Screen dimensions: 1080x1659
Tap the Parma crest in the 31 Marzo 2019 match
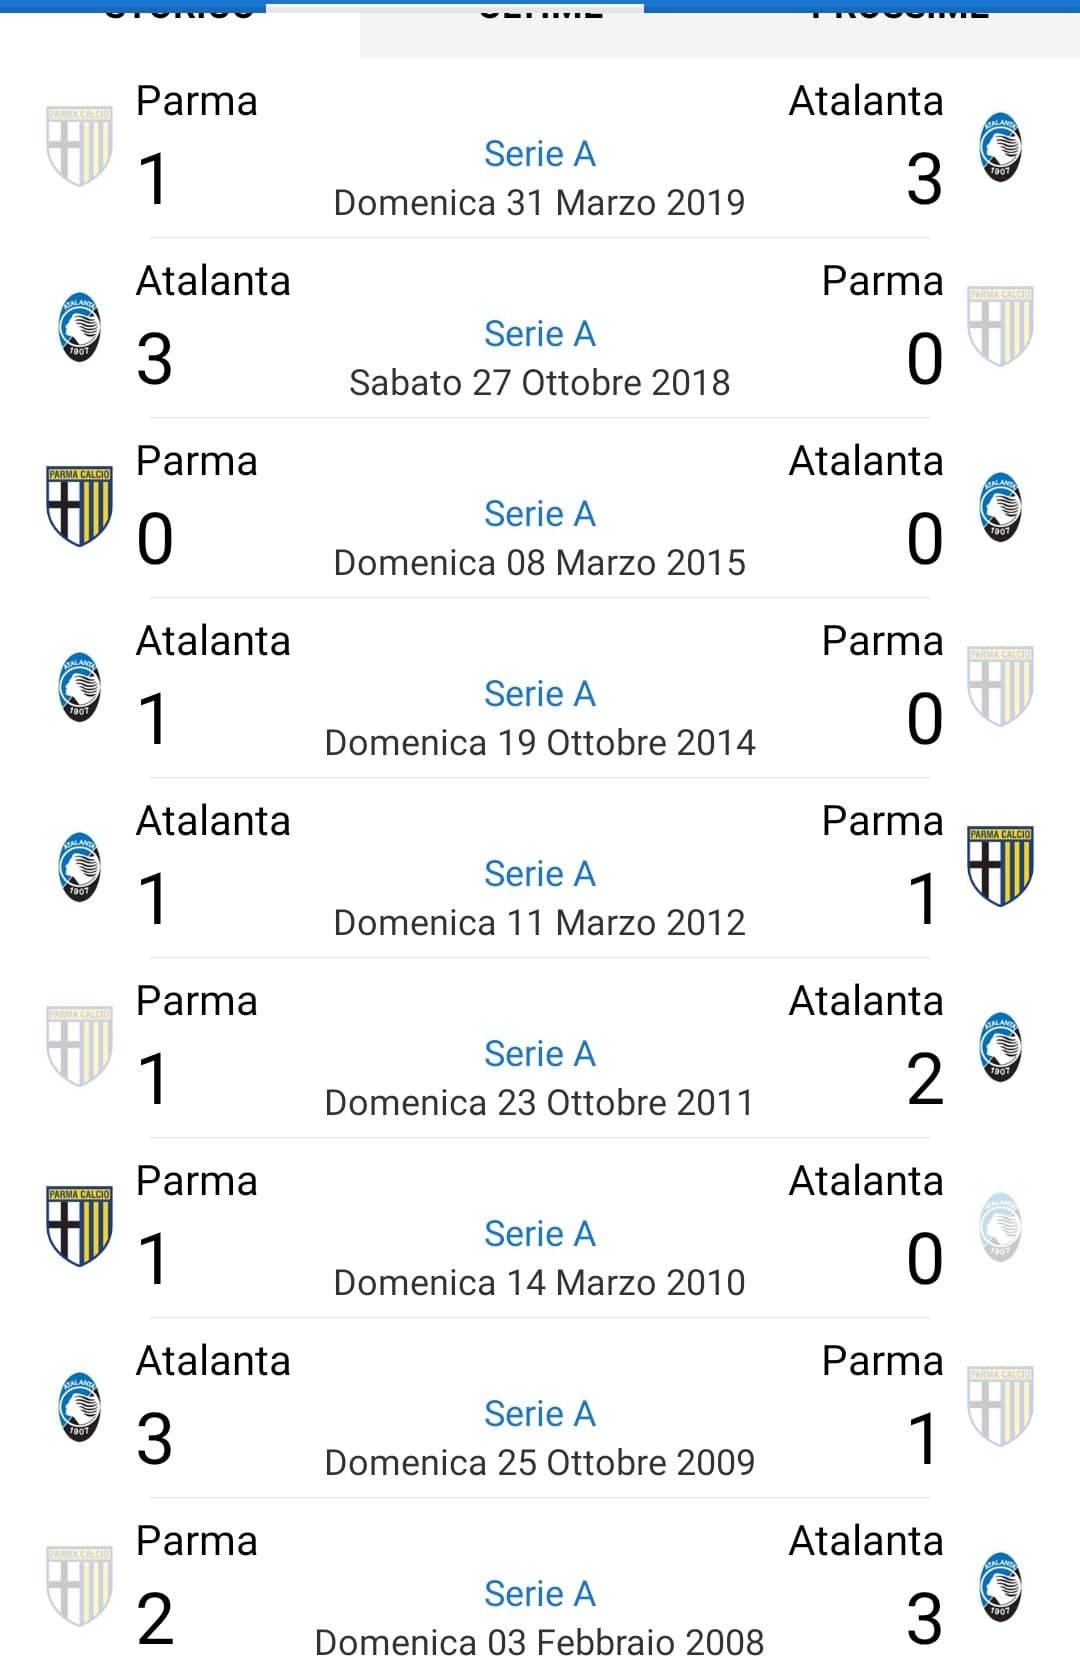[79, 146]
